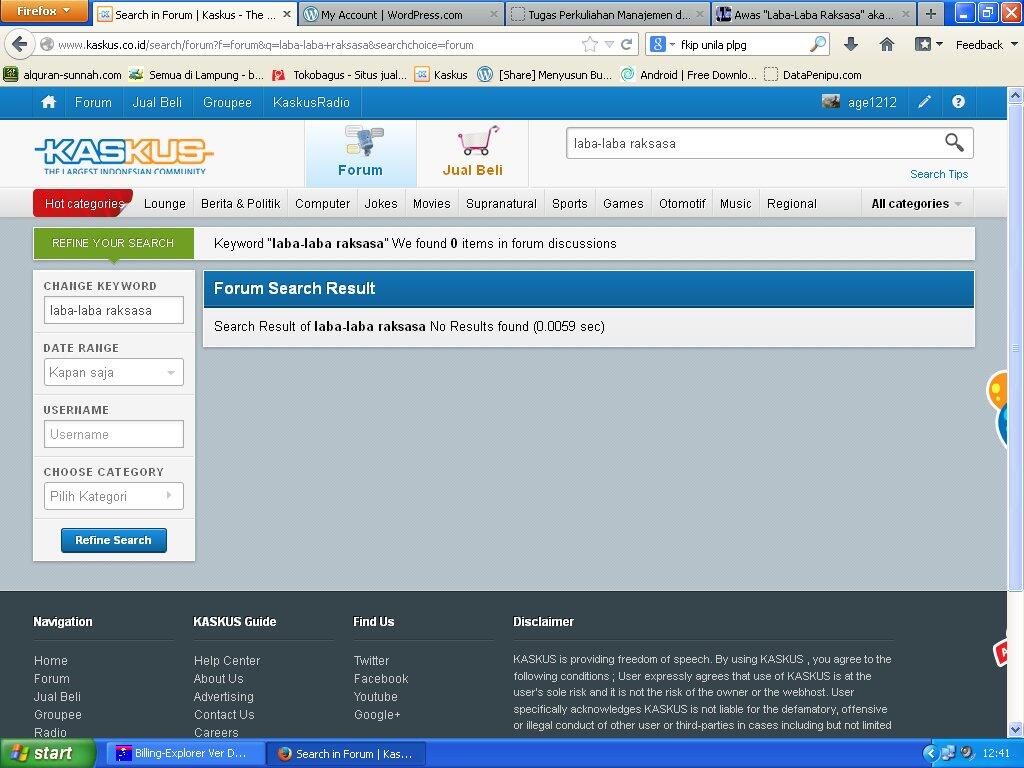Open the Pilih Kategori category selector
1024x768 pixels.
[114, 496]
